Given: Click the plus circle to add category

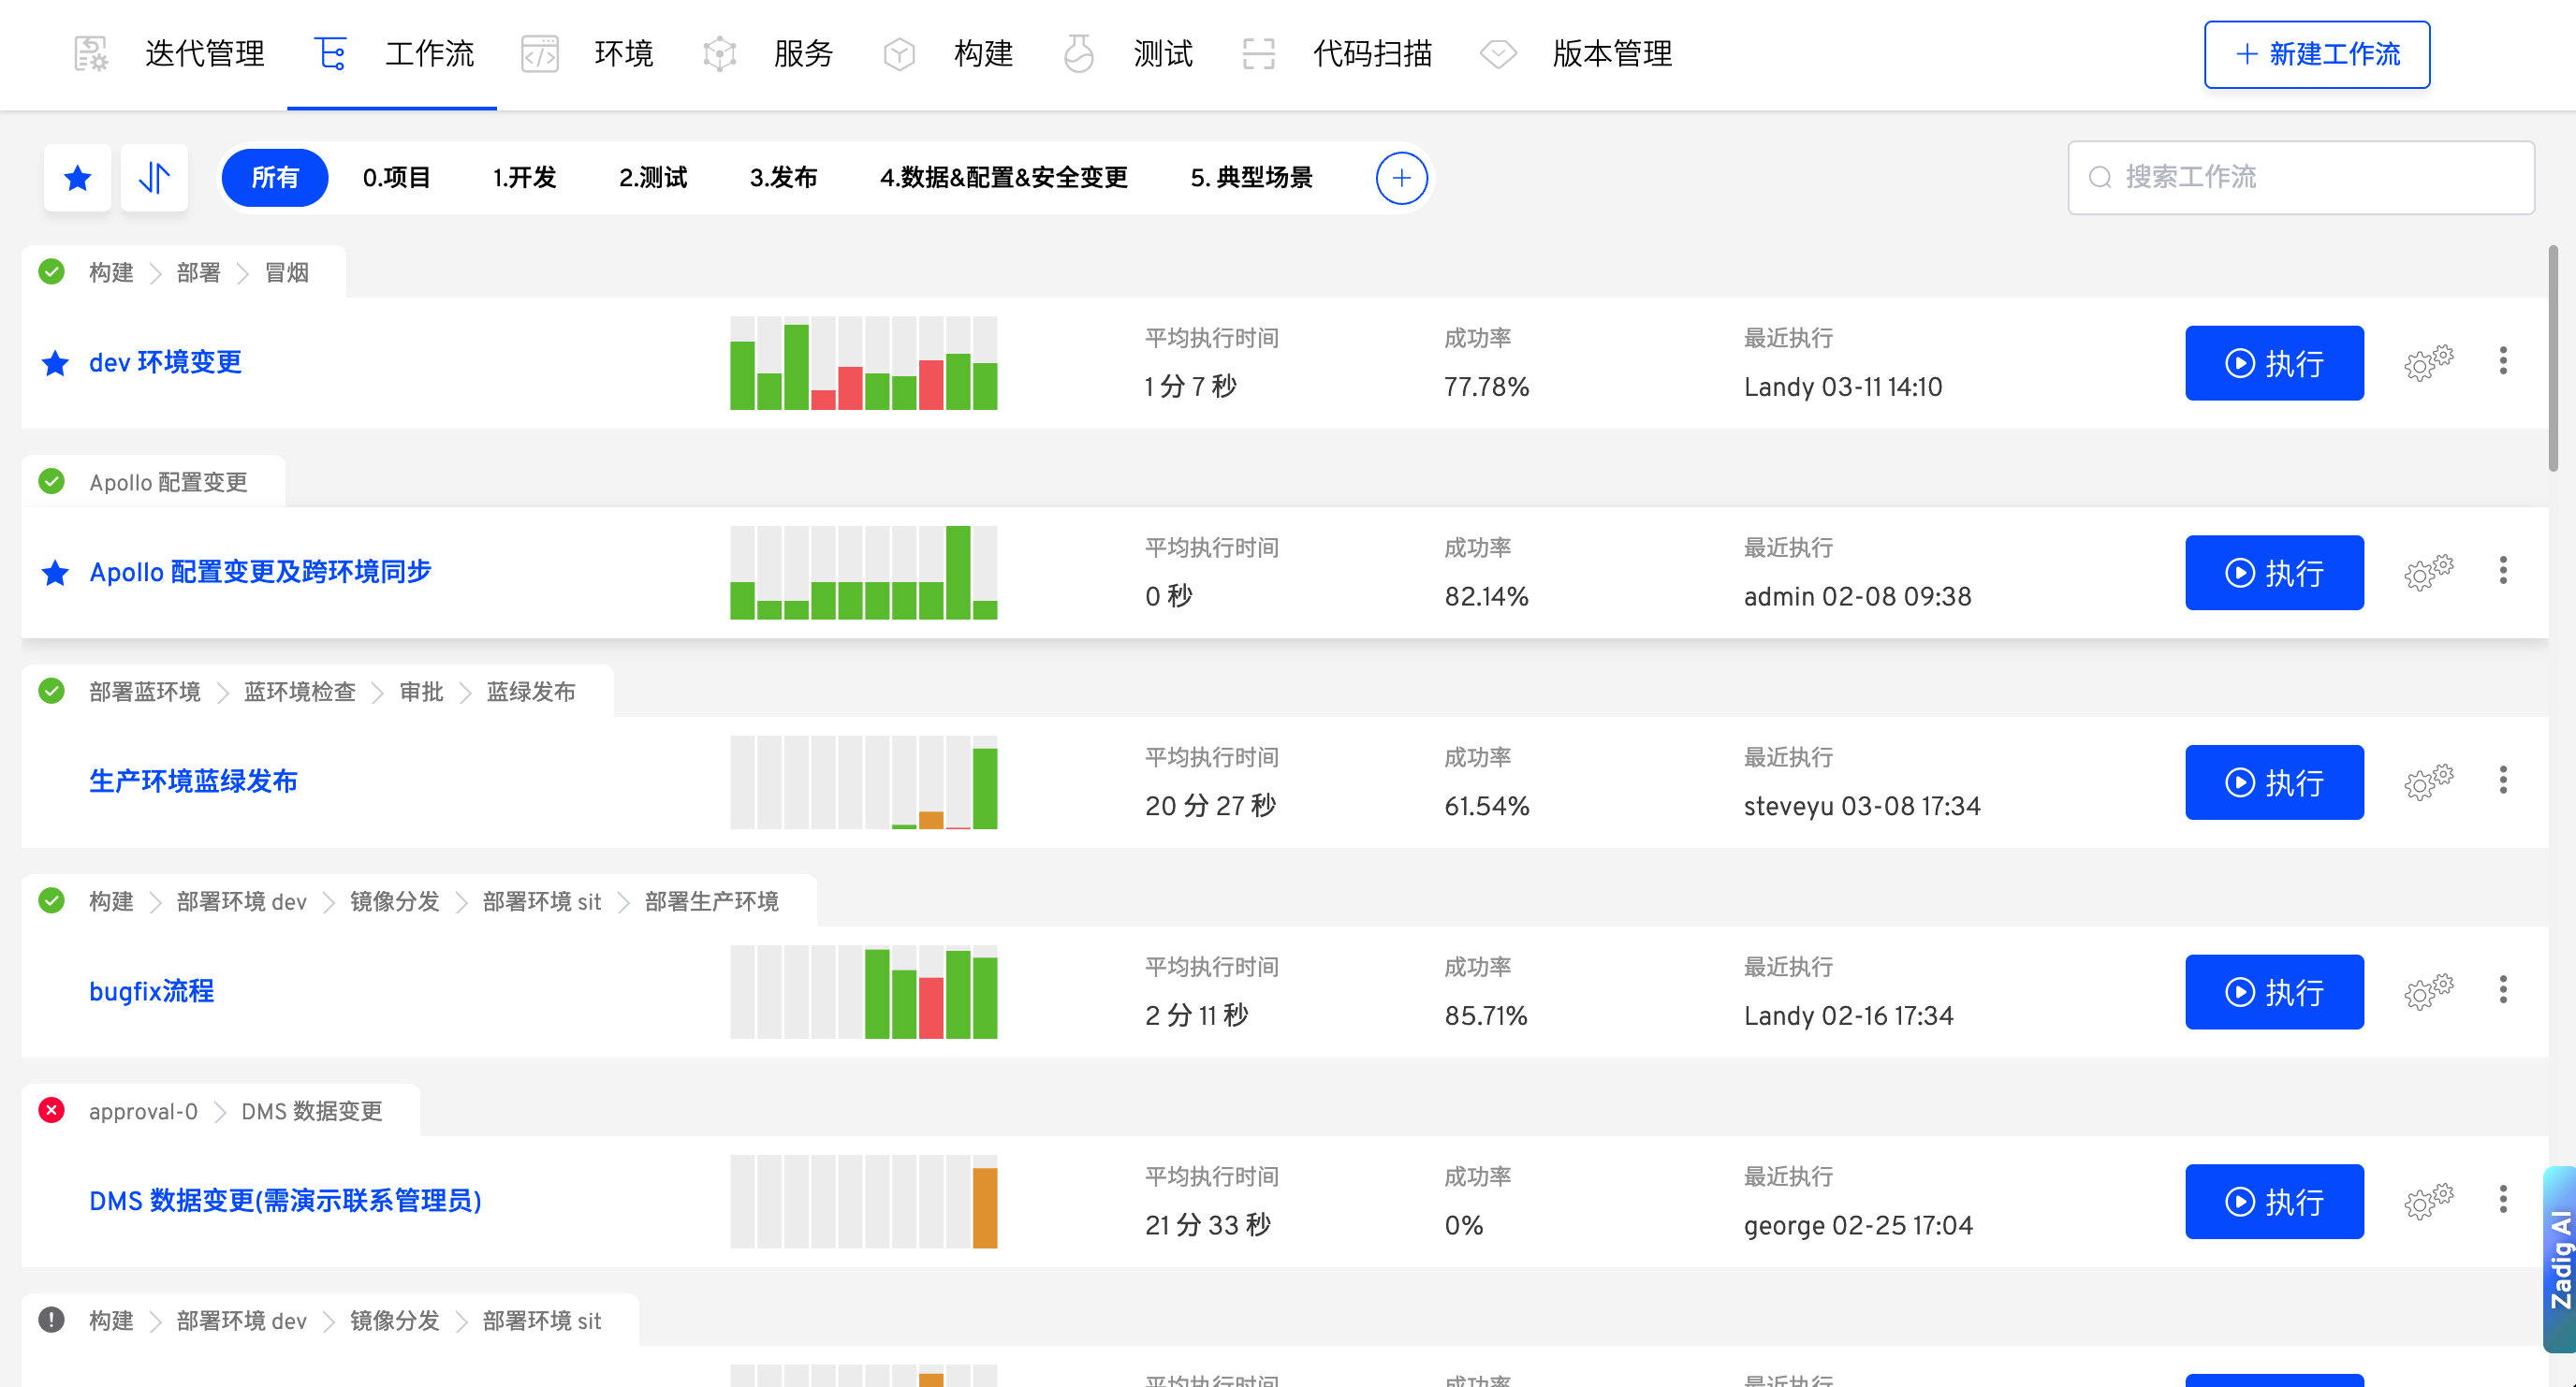Looking at the screenshot, I should tap(1401, 177).
